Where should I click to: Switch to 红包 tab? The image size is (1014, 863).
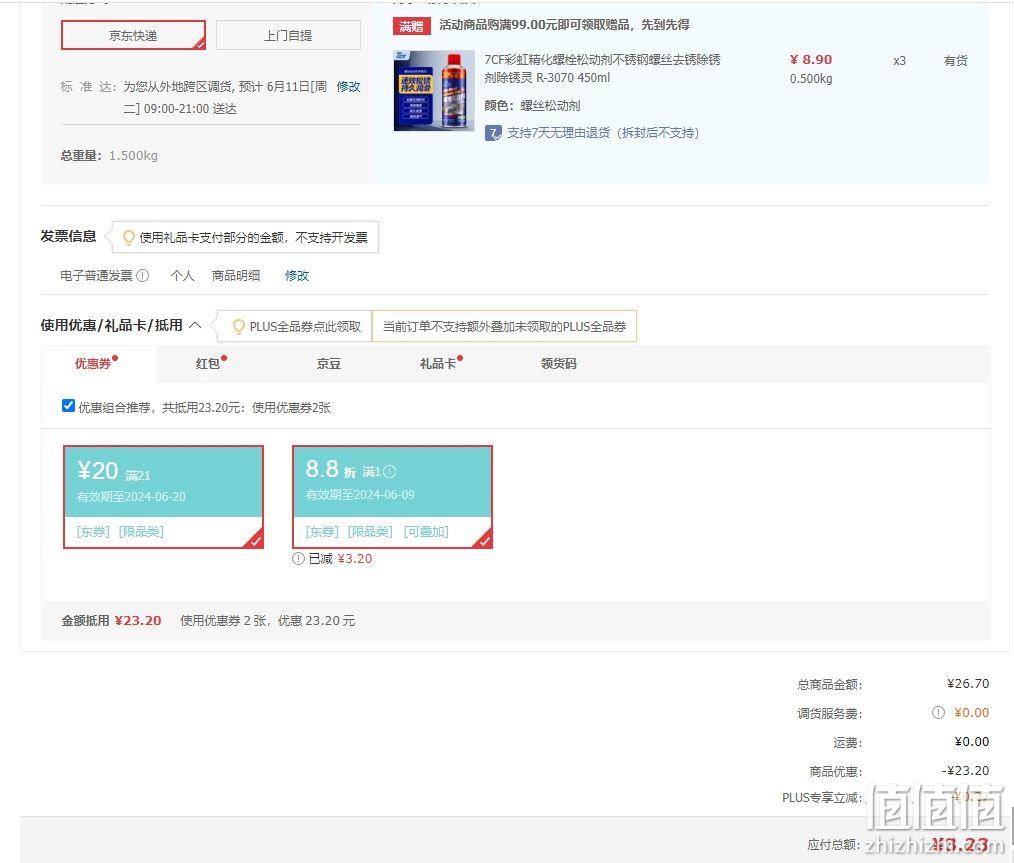pos(208,364)
